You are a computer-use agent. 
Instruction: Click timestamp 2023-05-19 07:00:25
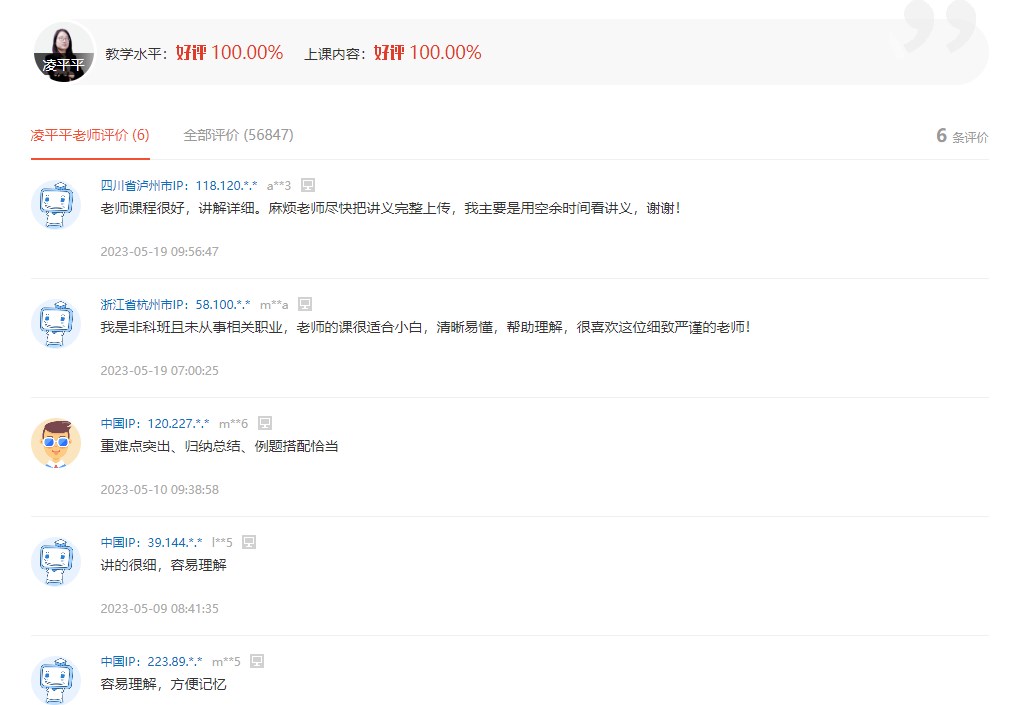pos(160,371)
